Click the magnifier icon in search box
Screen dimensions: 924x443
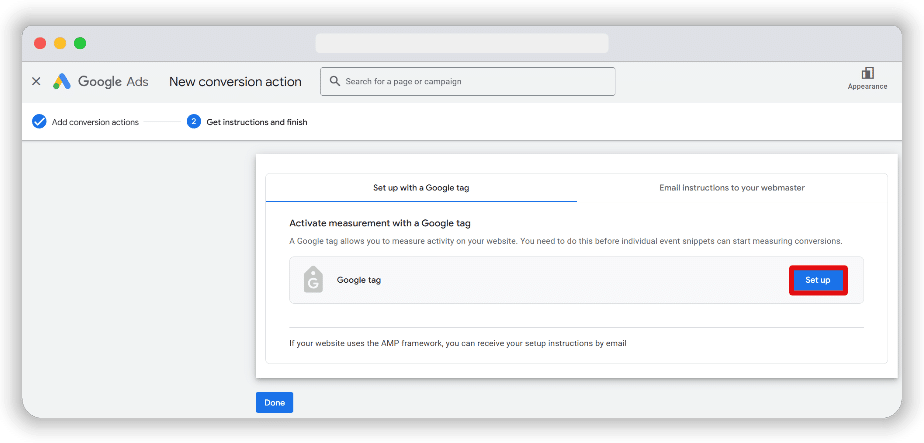point(335,81)
